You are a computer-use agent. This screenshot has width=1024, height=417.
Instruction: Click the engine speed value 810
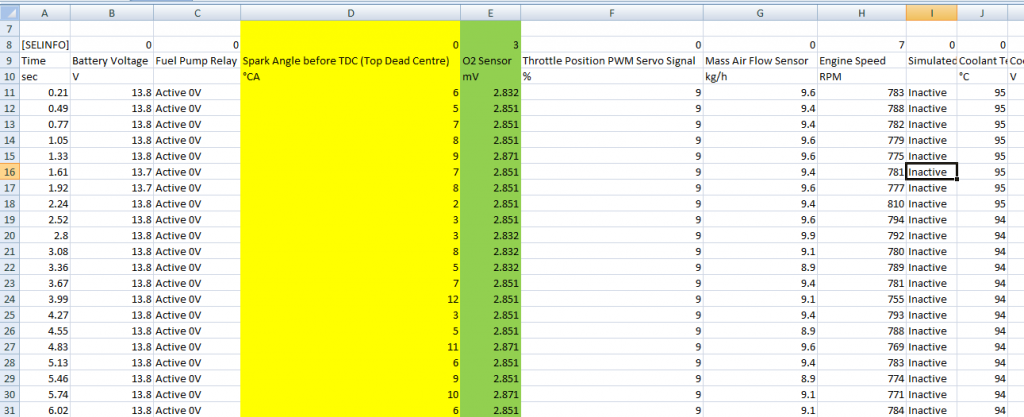point(861,203)
